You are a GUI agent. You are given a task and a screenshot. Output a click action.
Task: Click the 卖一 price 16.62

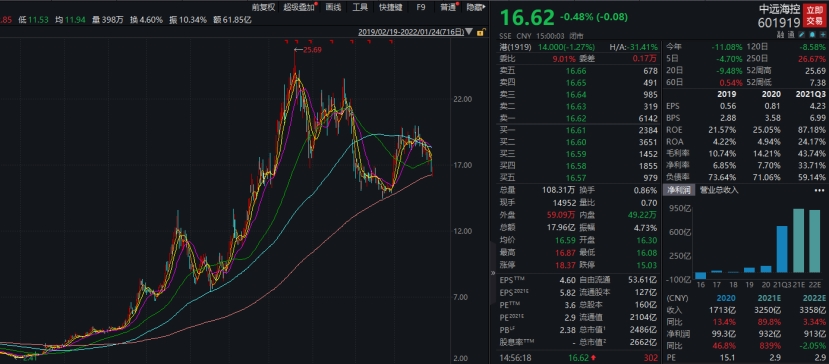point(576,119)
